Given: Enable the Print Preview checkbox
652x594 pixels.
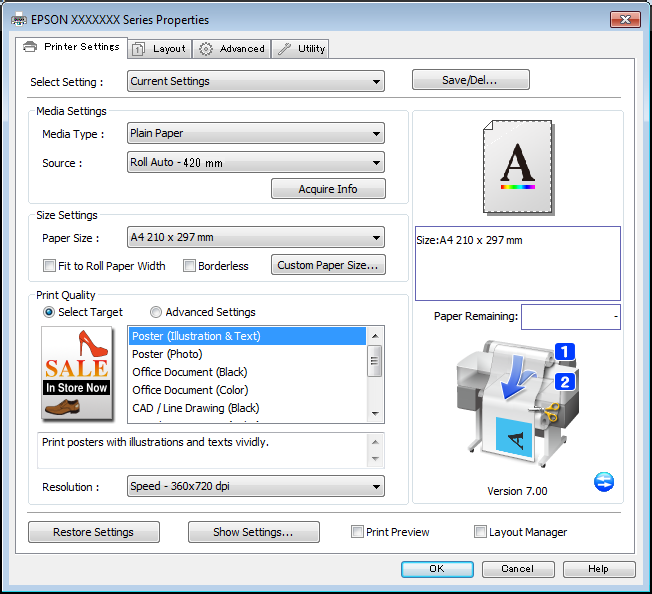Looking at the screenshot, I should (357, 532).
